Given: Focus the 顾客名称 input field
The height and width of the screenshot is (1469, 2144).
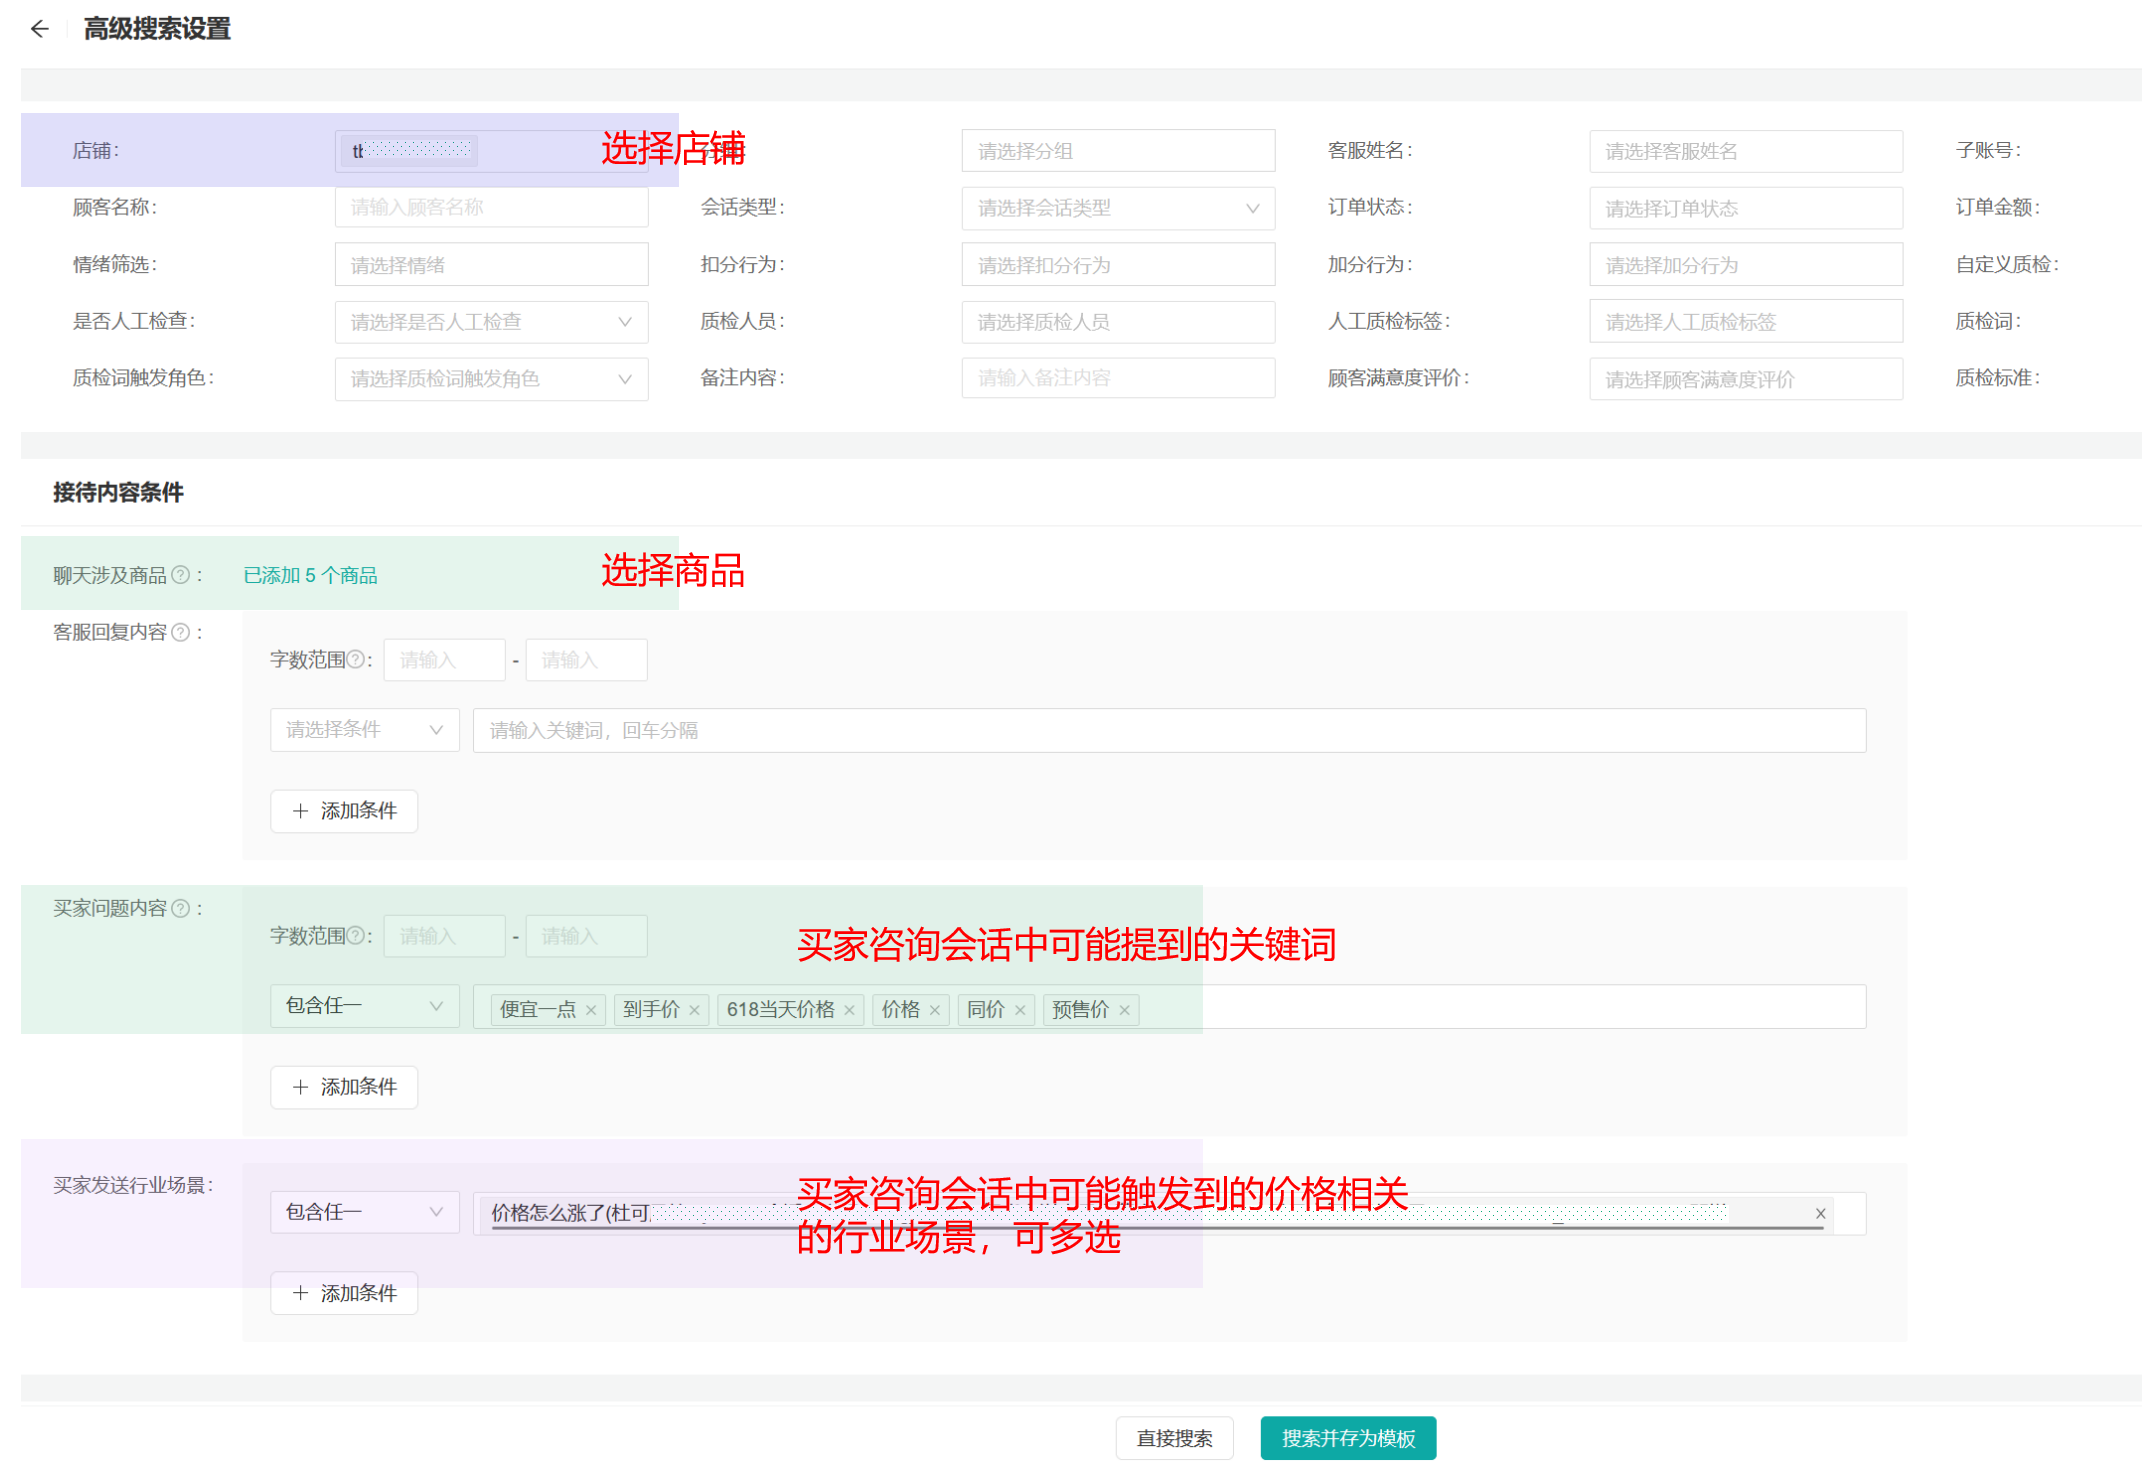Looking at the screenshot, I should 491,207.
